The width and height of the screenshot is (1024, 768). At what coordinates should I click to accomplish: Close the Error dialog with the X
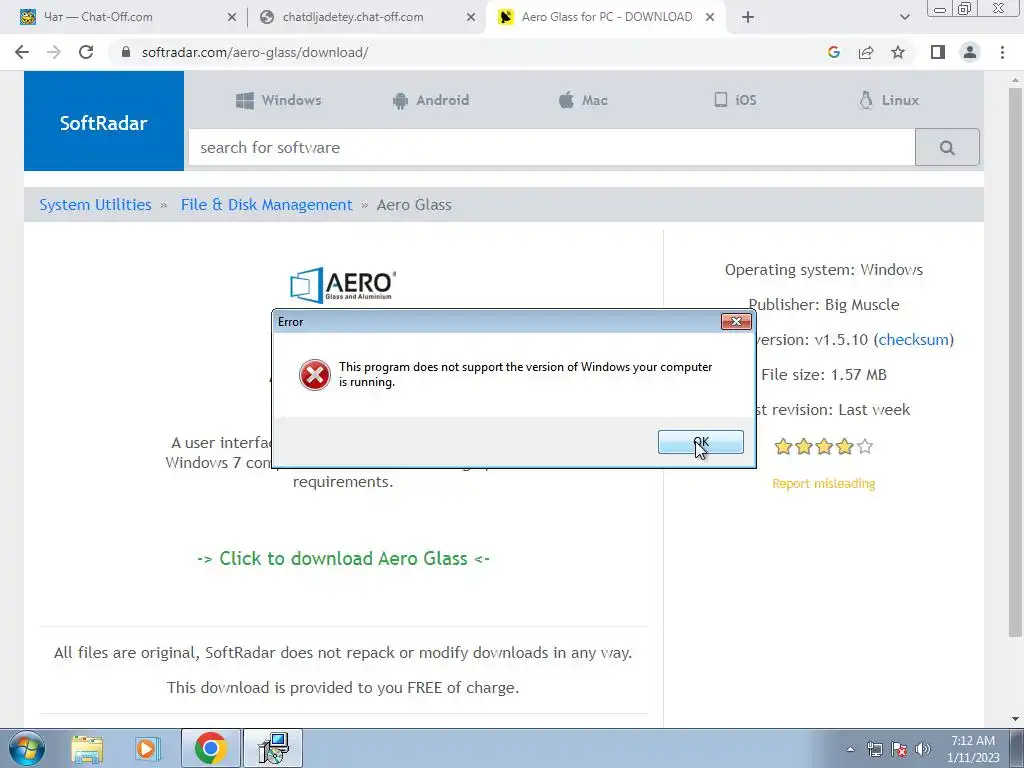point(736,321)
